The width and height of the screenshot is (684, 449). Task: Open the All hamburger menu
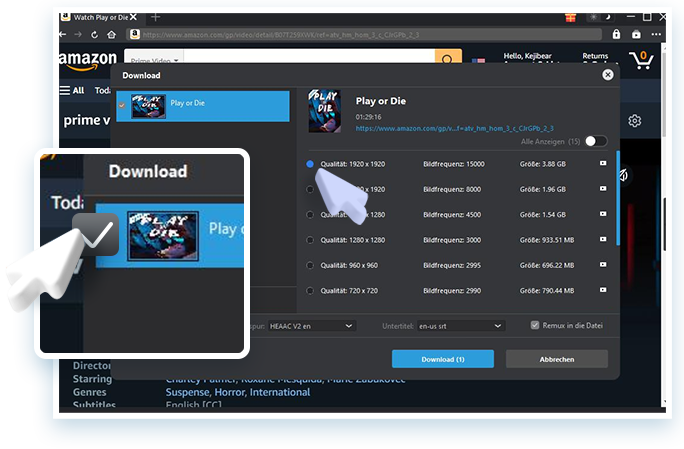click(x=72, y=90)
